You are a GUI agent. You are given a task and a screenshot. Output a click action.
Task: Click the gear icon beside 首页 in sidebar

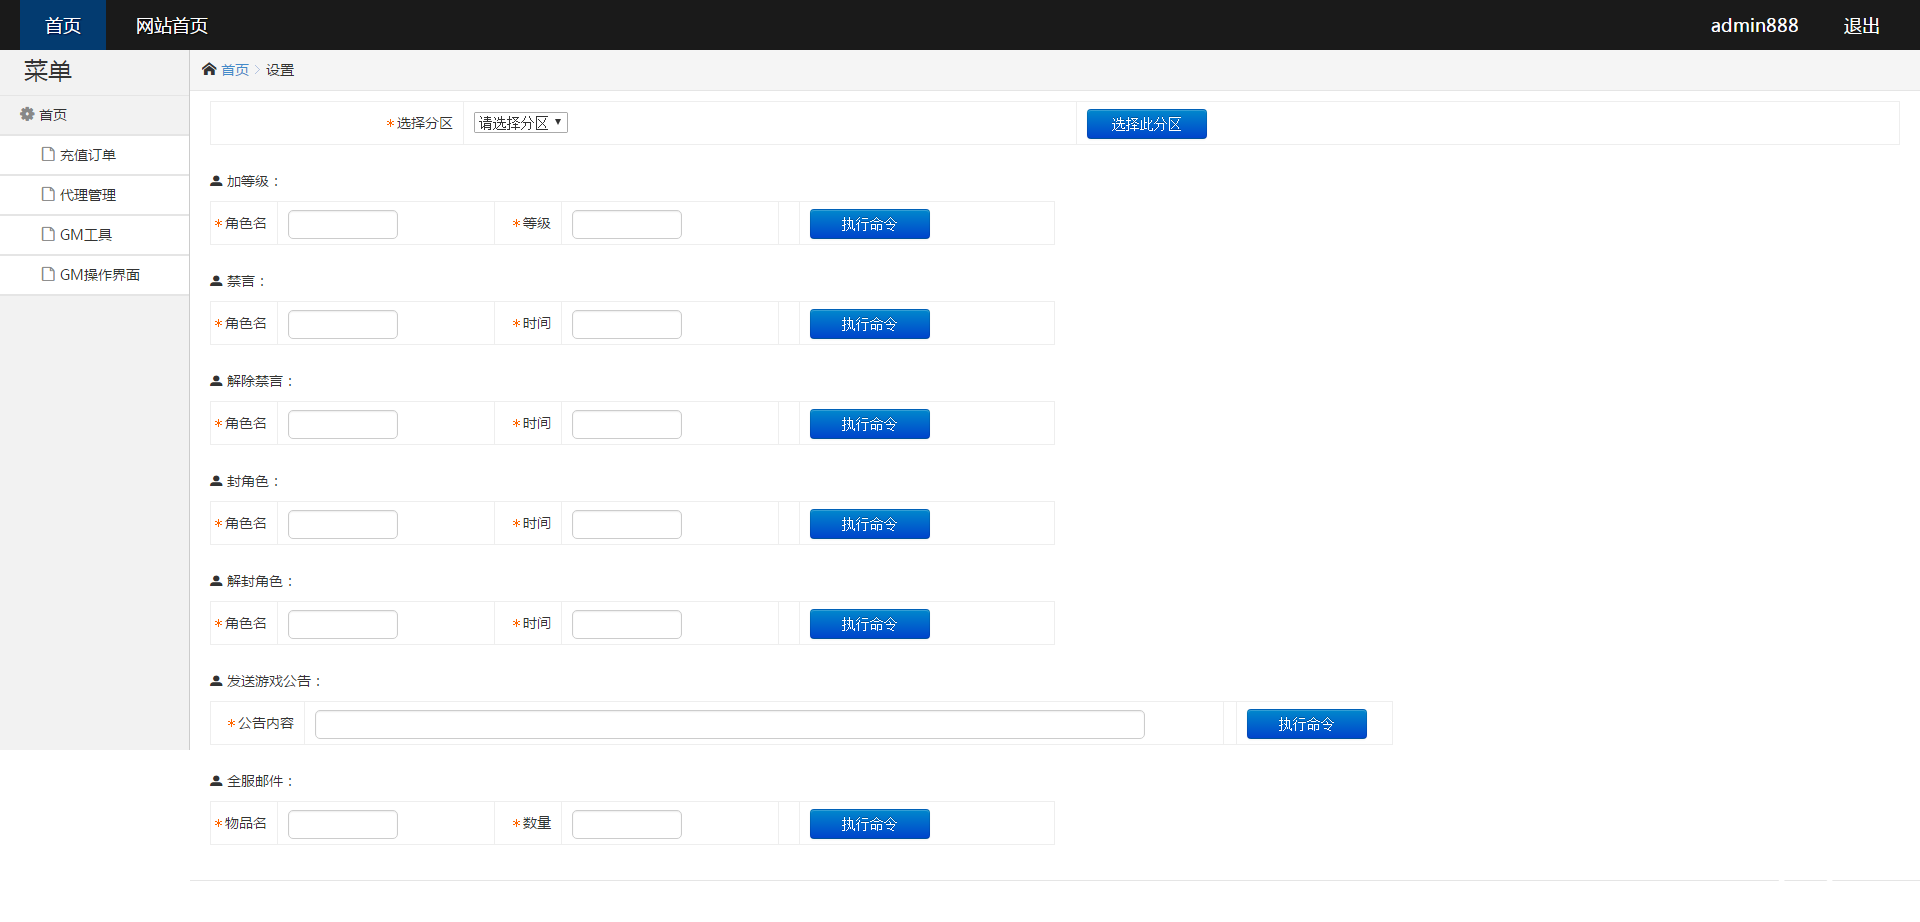click(x=27, y=114)
